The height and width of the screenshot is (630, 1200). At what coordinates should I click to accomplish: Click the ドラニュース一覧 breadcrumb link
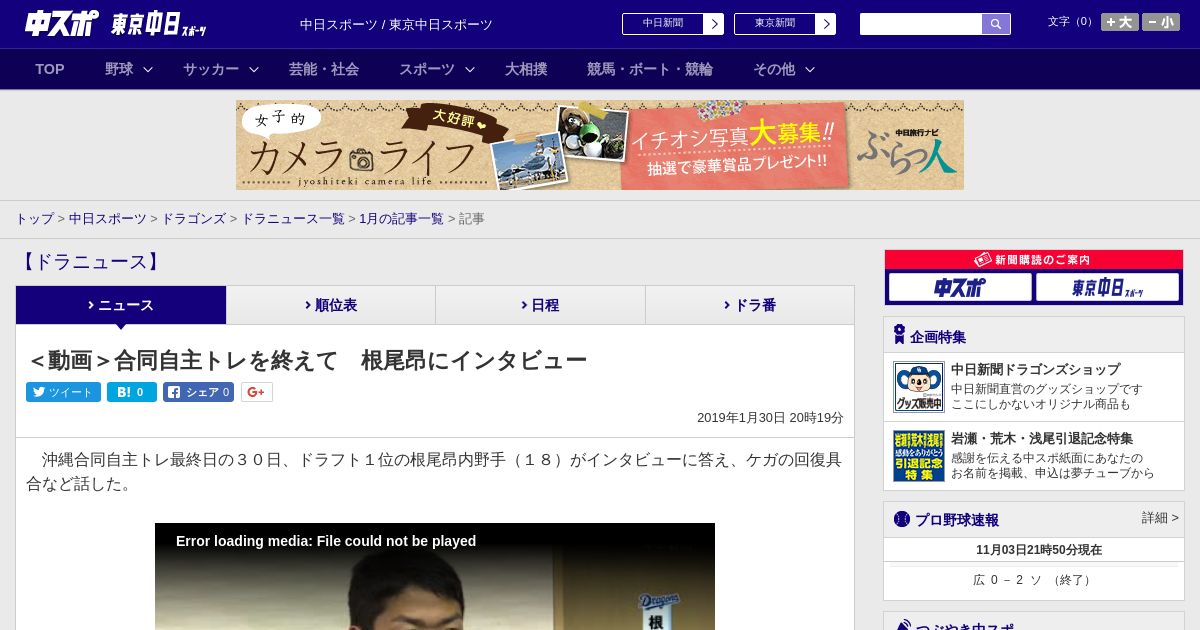293,219
